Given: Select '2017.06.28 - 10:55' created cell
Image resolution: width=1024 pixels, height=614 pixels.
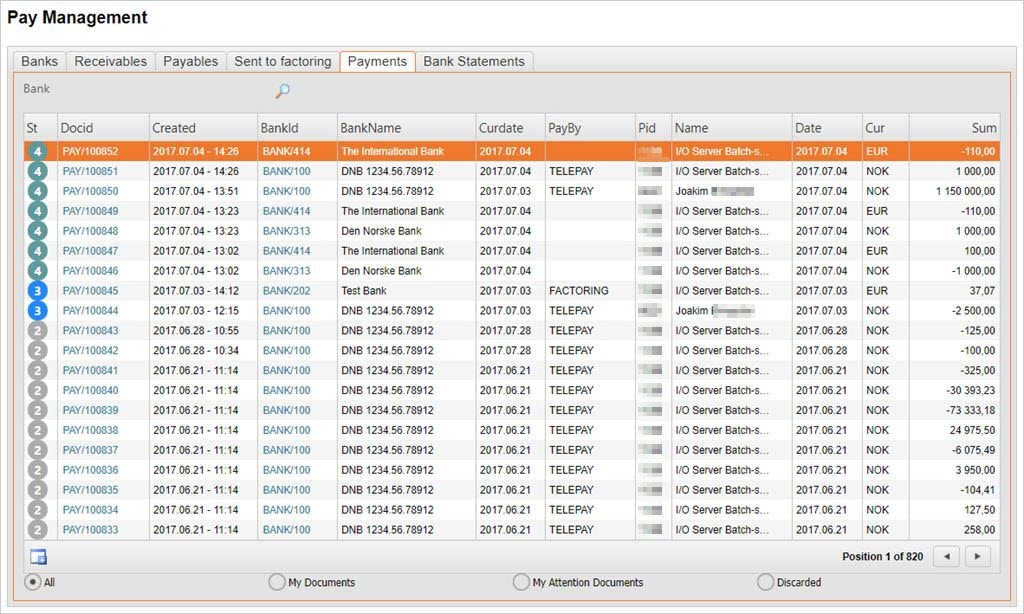Looking at the screenshot, I should [203, 331].
